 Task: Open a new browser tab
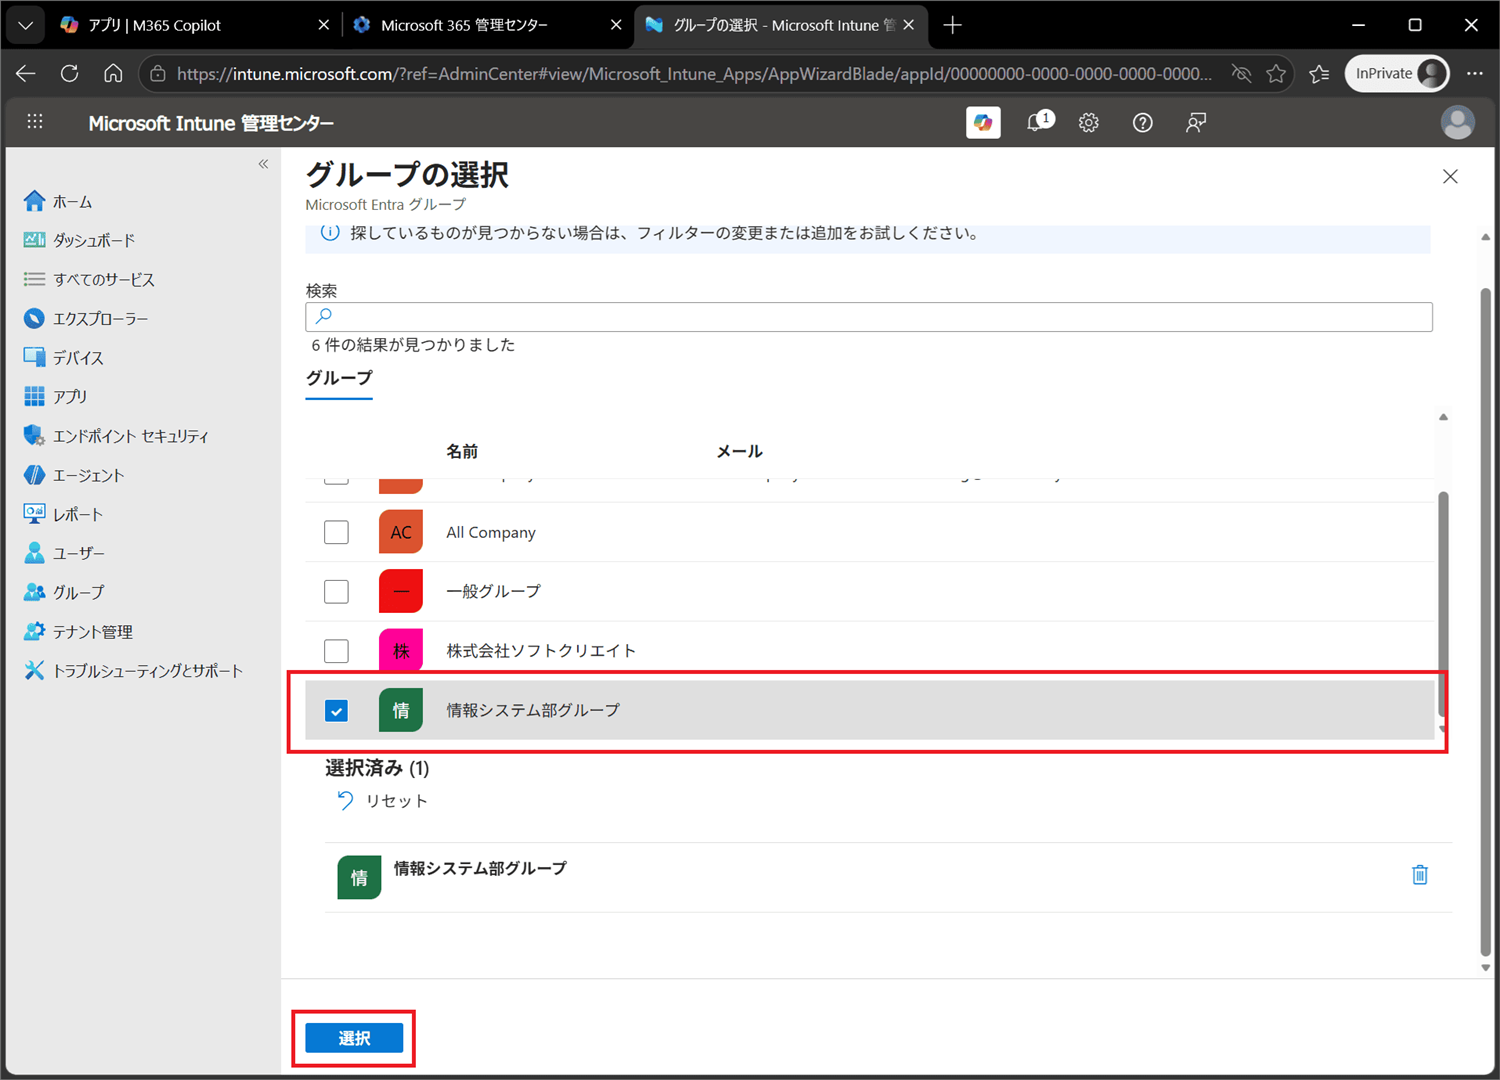tap(952, 25)
